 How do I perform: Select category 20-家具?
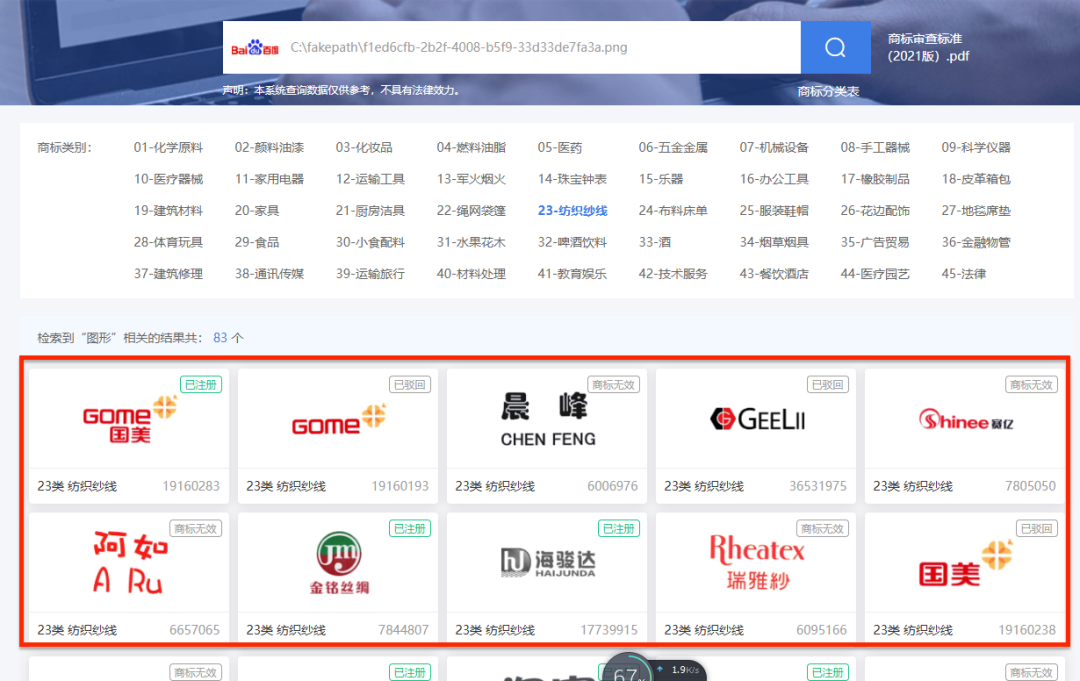click(257, 211)
